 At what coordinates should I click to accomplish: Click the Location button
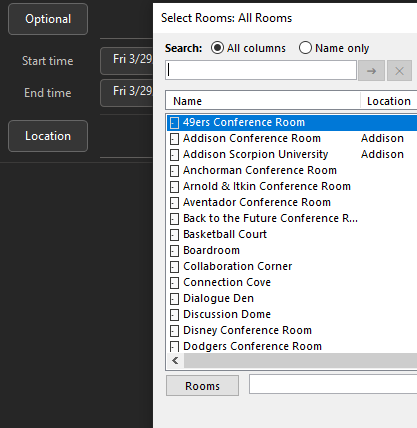(48, 136)
